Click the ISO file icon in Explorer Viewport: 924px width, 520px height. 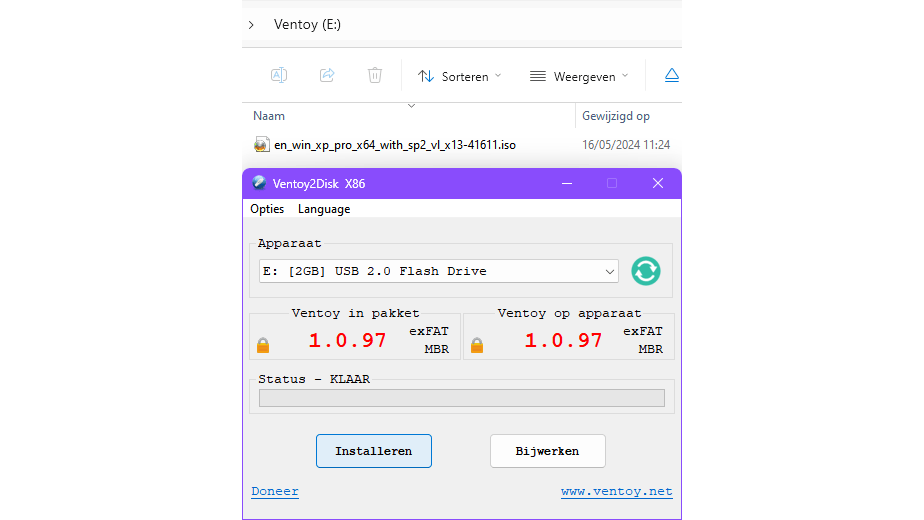262,144
